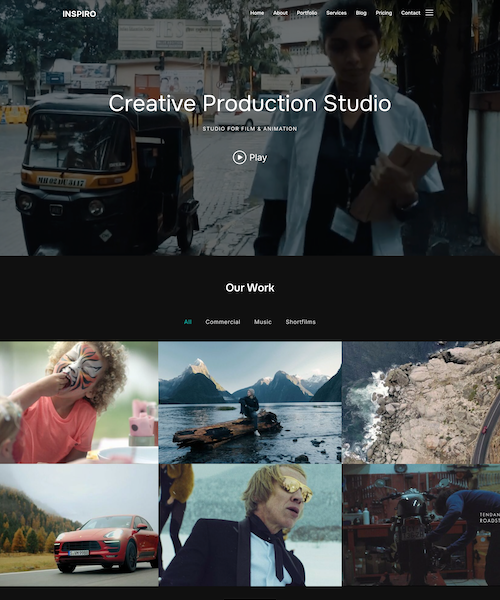The height and width of the screenshot is (600, 500).
Task: Open the rocky coastline aerial thumbnail
Action: [x=421, y=402]
